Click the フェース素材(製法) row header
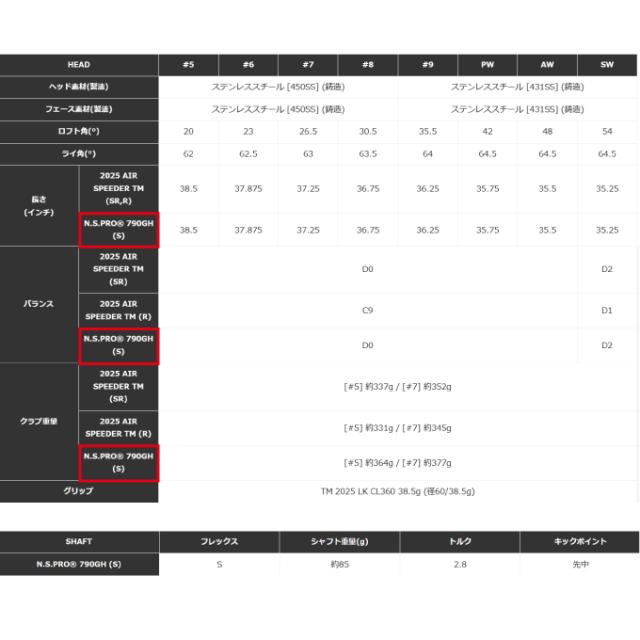The height and width of the screenshot is (640, 640). pyautogui.click(x=79, y=109)
